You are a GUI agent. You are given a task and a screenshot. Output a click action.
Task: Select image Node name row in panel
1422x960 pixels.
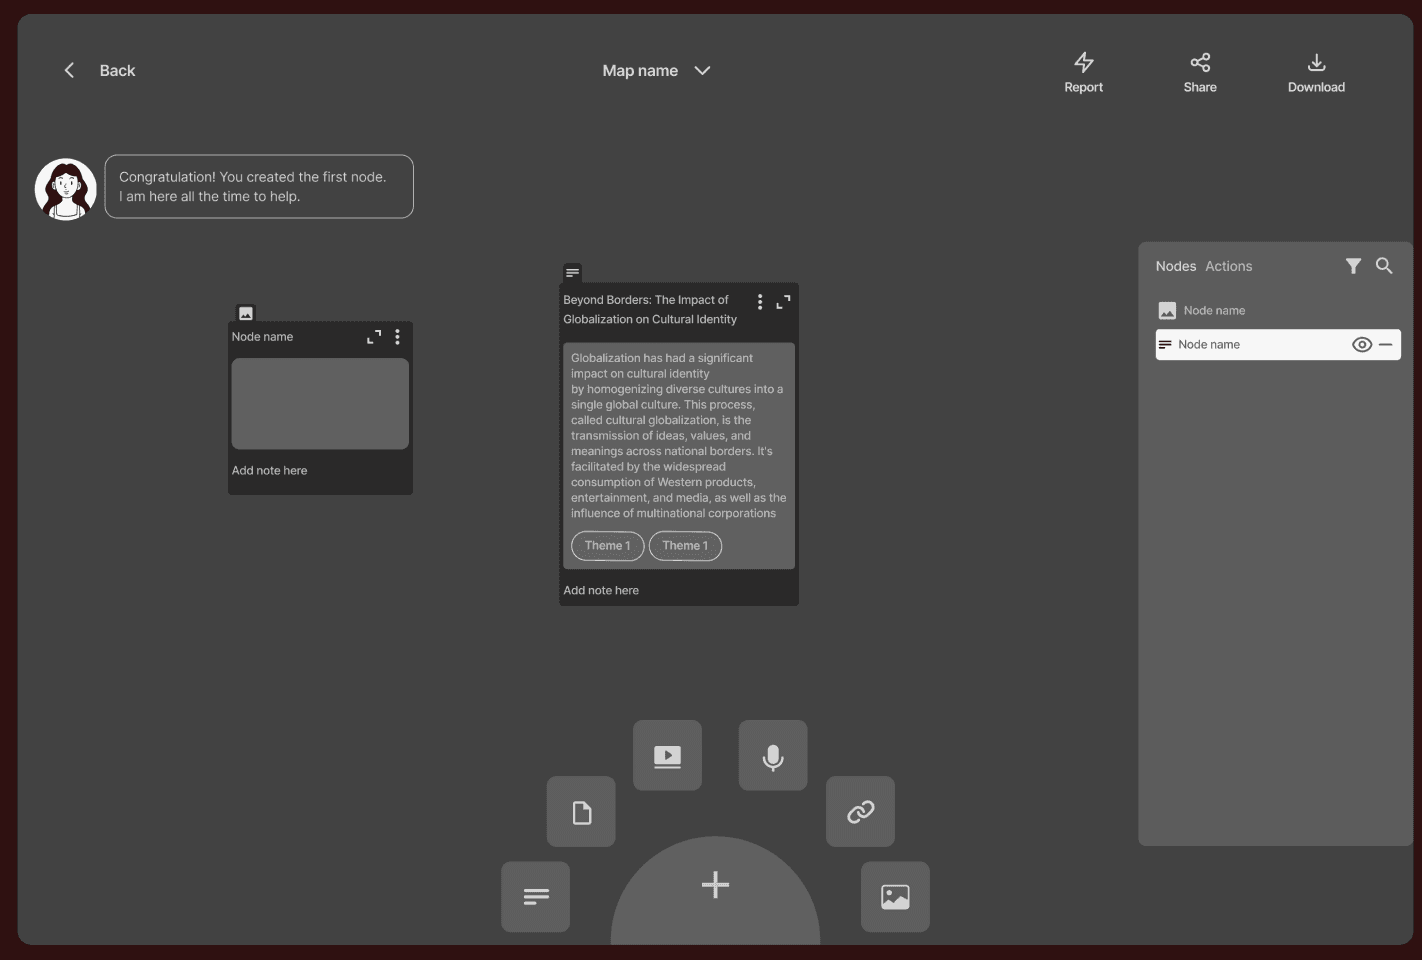click(1278, 311)
